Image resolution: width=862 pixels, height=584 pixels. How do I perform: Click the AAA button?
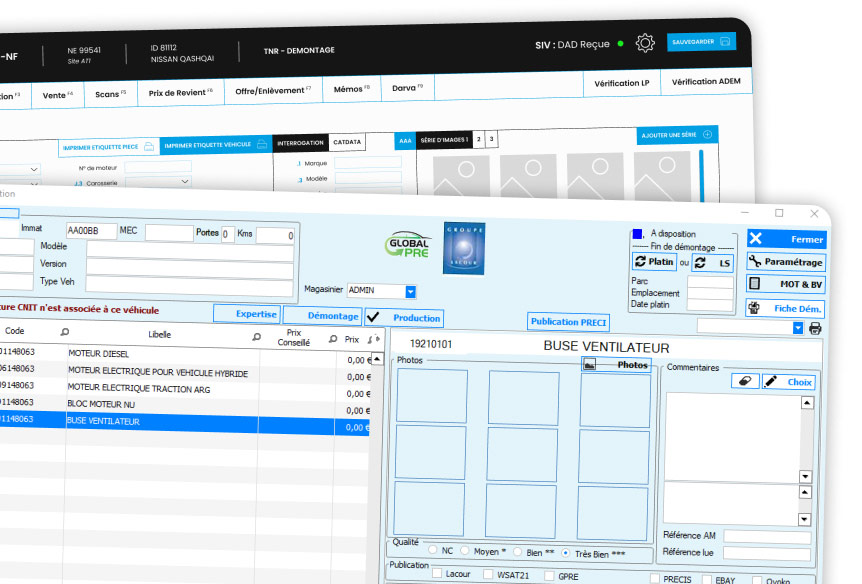[x=405, y=141]
